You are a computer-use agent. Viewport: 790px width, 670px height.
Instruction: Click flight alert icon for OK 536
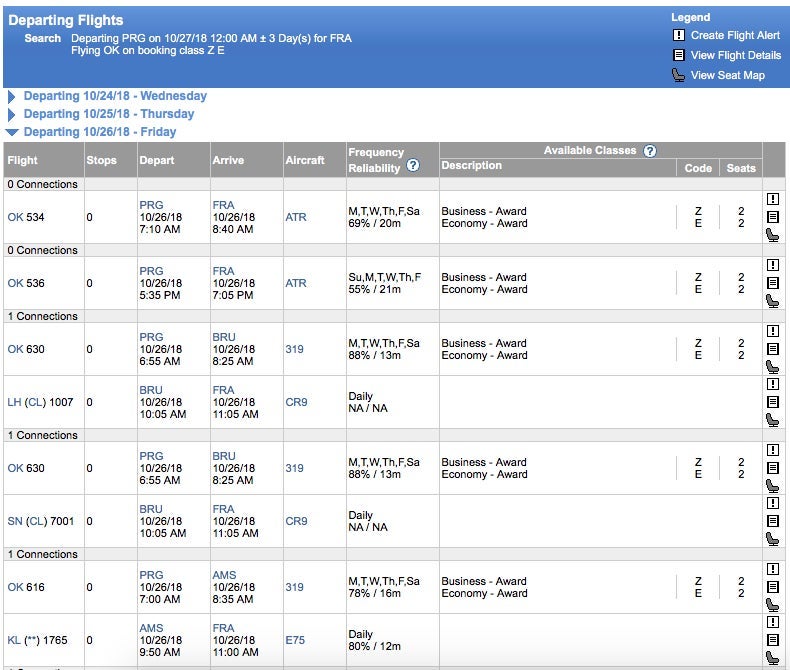(772, 265)
